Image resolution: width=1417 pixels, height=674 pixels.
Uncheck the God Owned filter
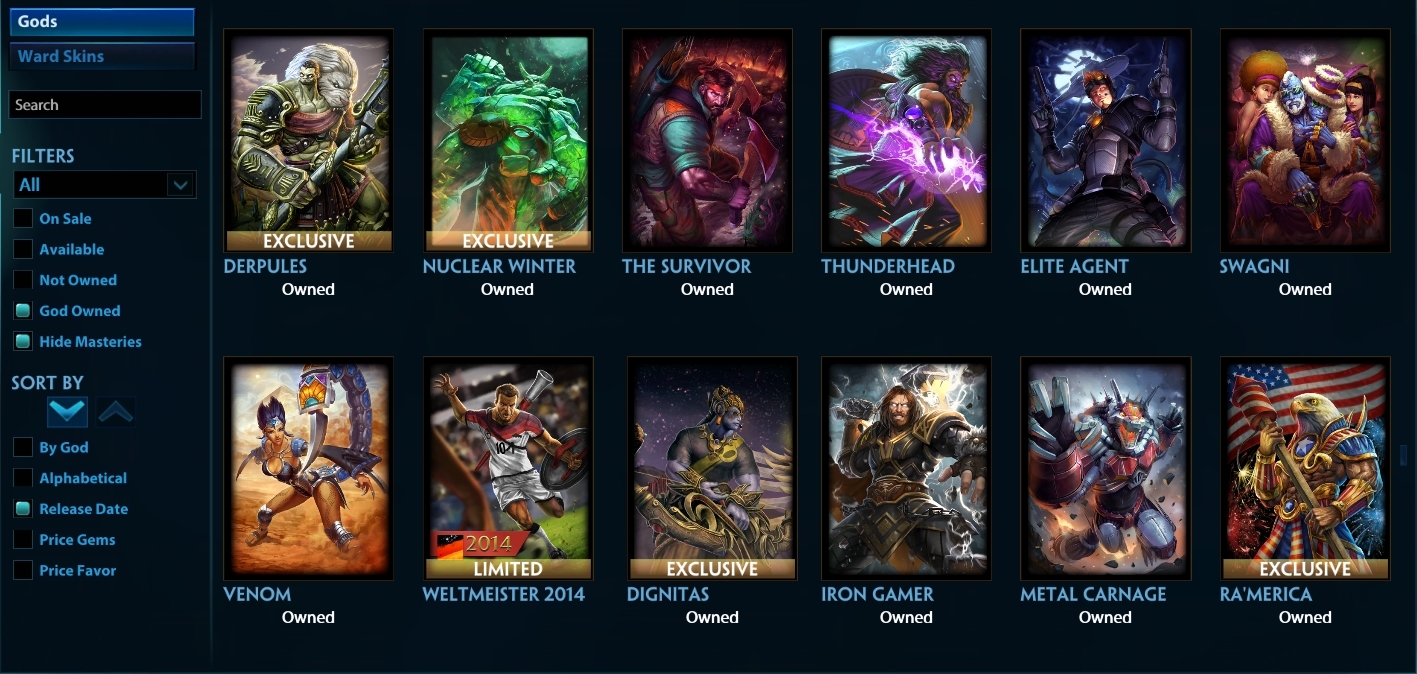[x=22, y=311]
